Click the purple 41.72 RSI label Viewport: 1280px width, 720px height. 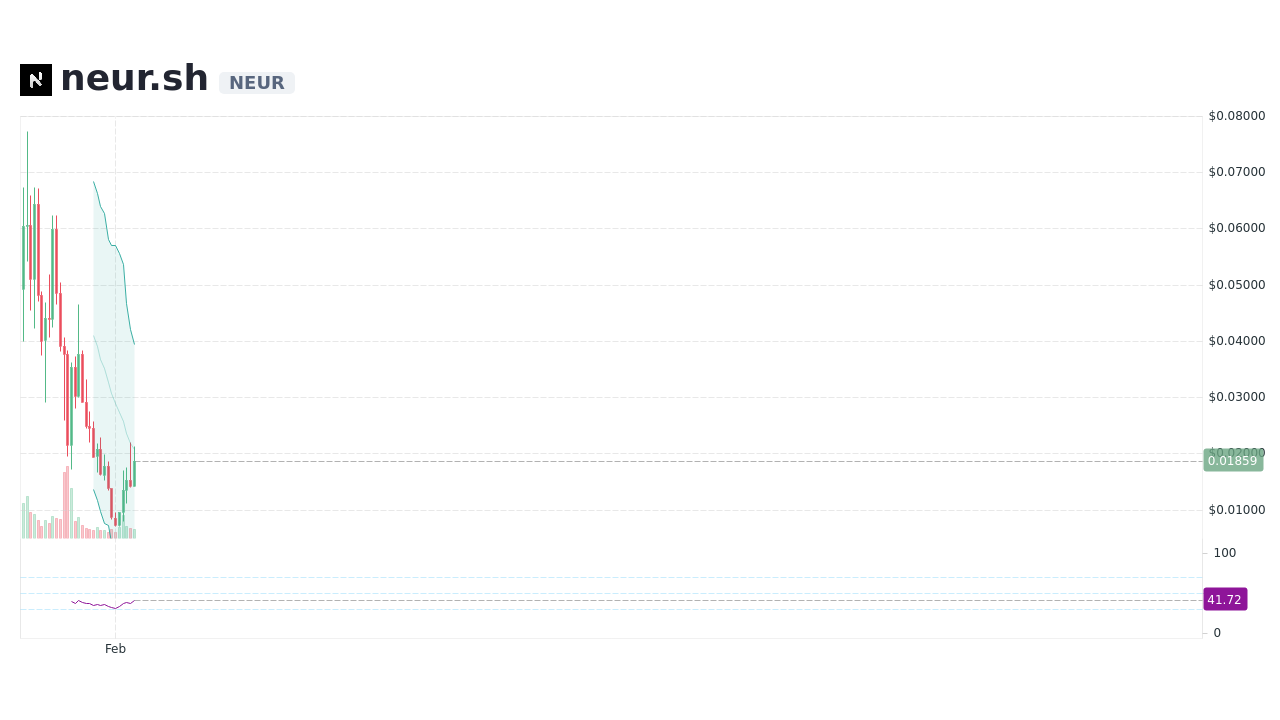click(1225, 600)
